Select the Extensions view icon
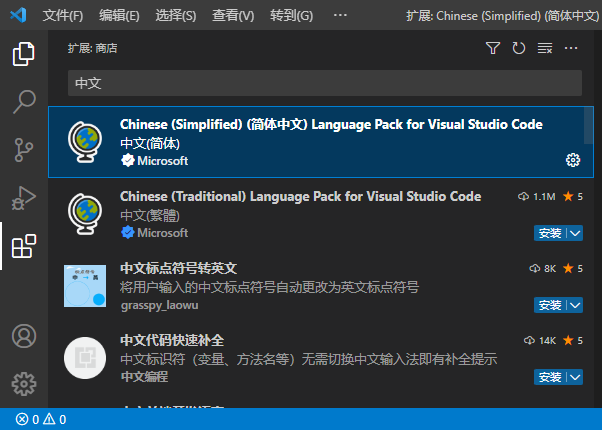Screen dimensions: 602x430 (x=24, y=246)
